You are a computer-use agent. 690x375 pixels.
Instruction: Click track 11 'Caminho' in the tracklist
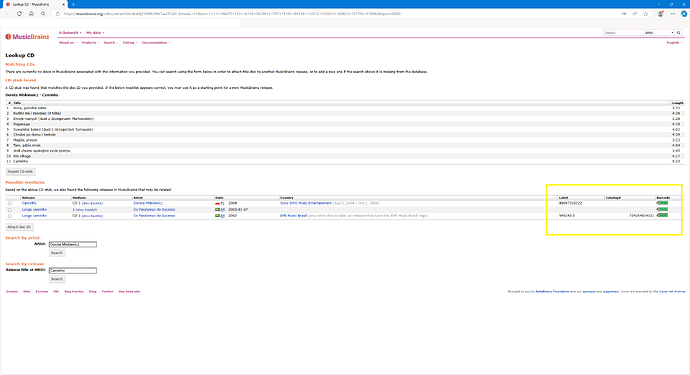[345, 162]
